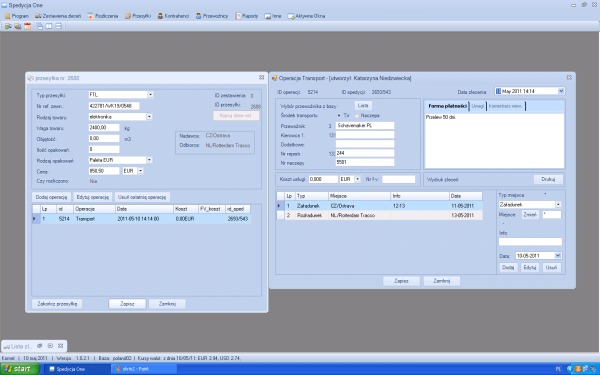
Task: Click the Zmień place button
Action: tap(530, 215)
